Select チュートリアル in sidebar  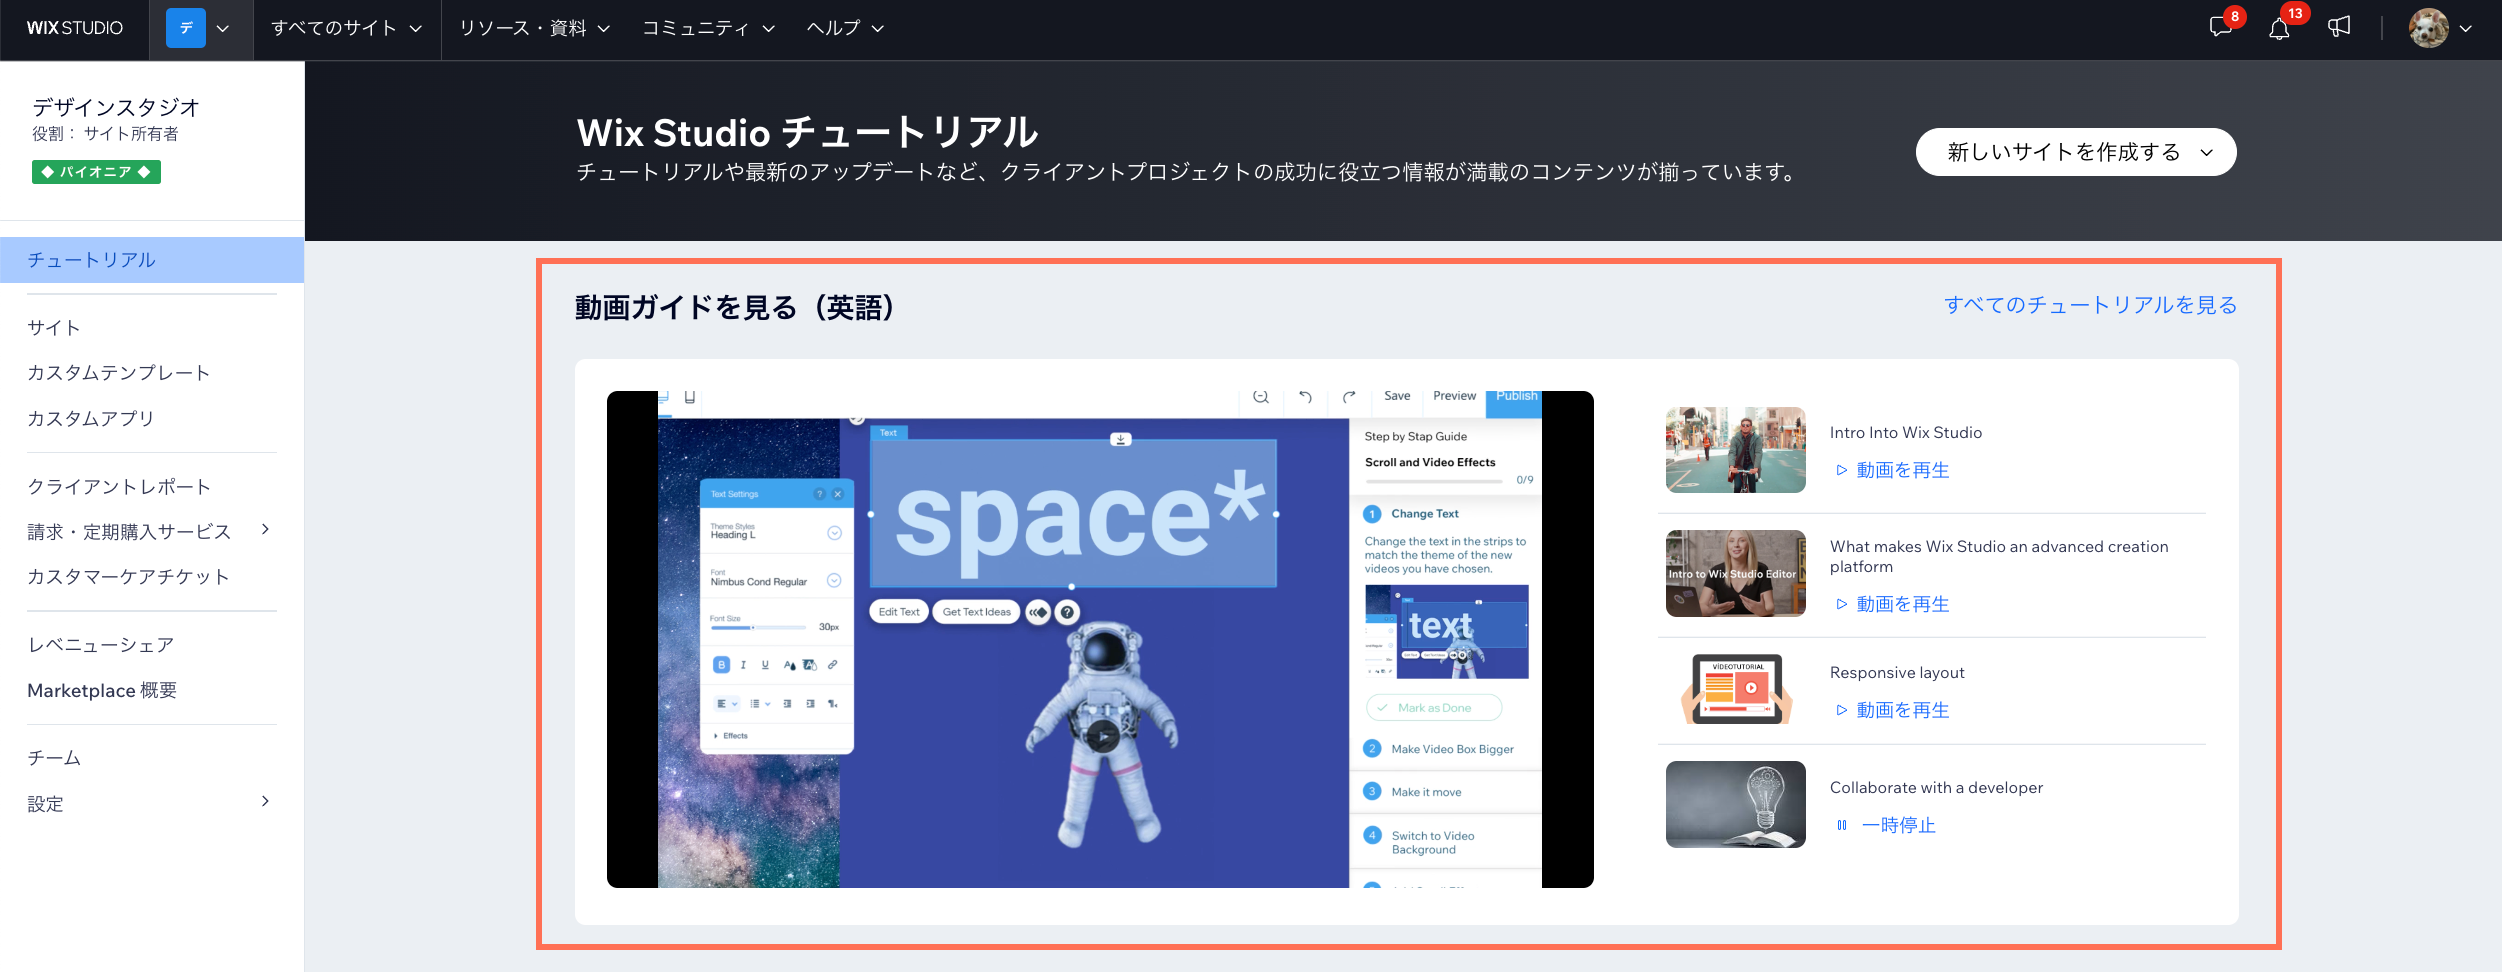click(x=152, y=260)
